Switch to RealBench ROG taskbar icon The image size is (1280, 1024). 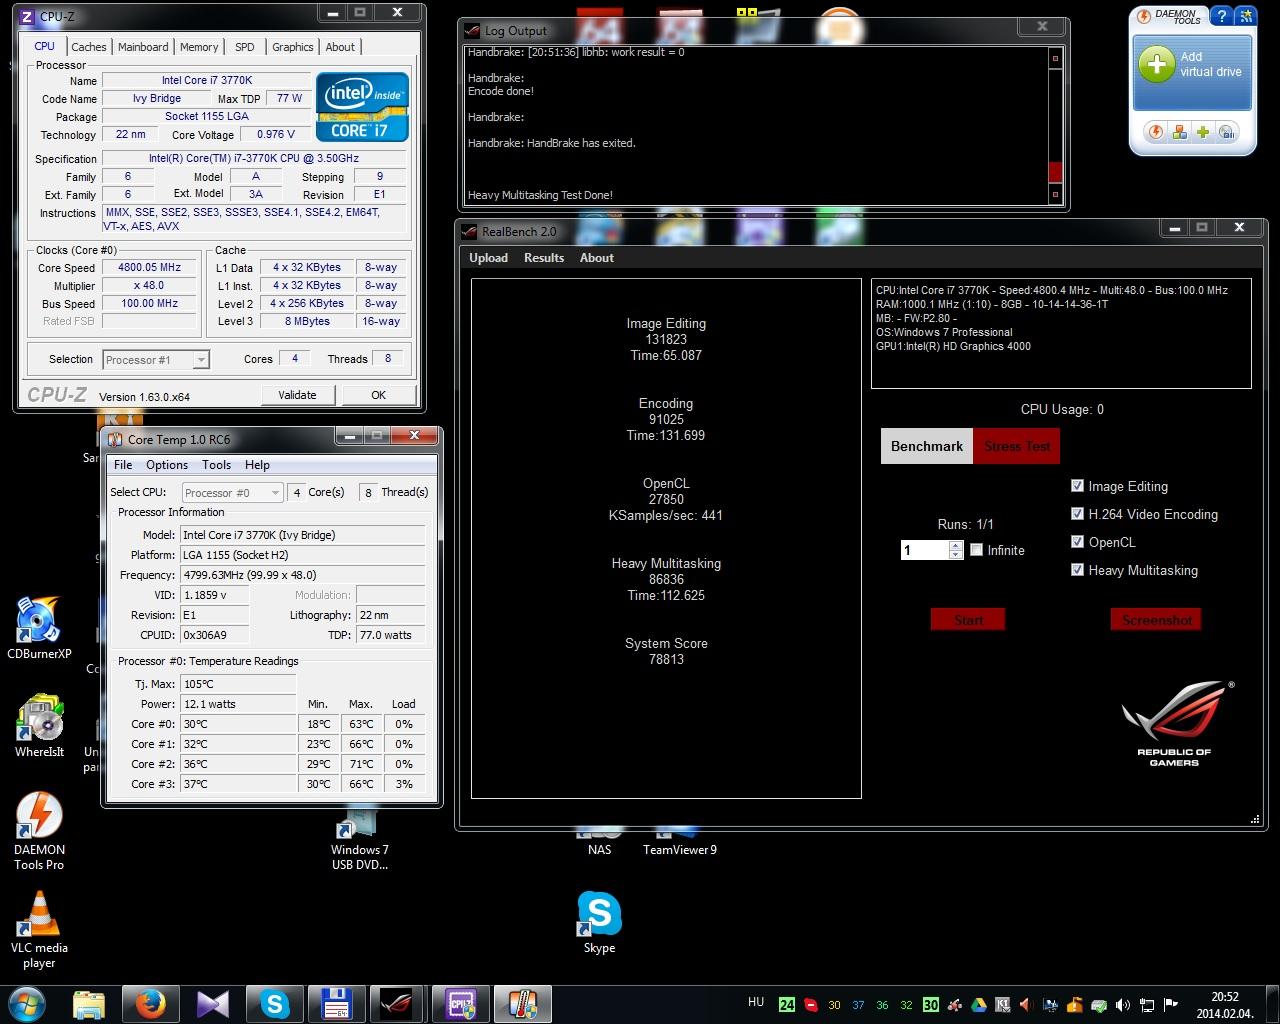tap(397, 1004)
